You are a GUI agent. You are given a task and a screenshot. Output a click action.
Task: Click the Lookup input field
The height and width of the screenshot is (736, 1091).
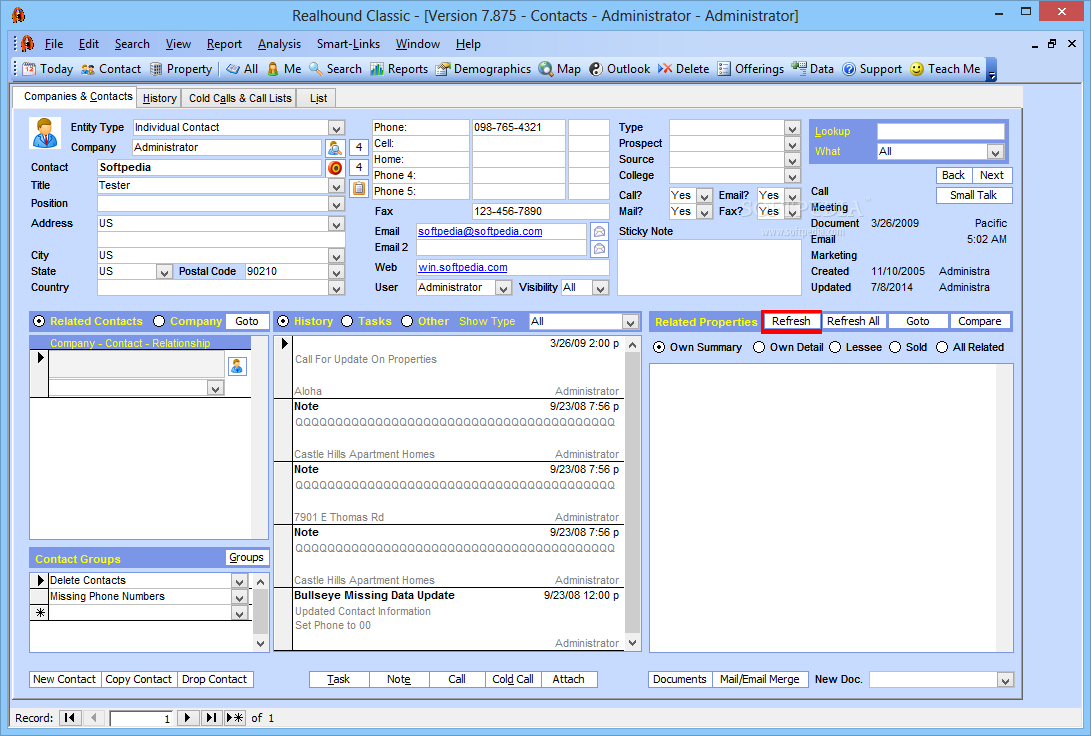pyautogui.click(x=941, y=131)
